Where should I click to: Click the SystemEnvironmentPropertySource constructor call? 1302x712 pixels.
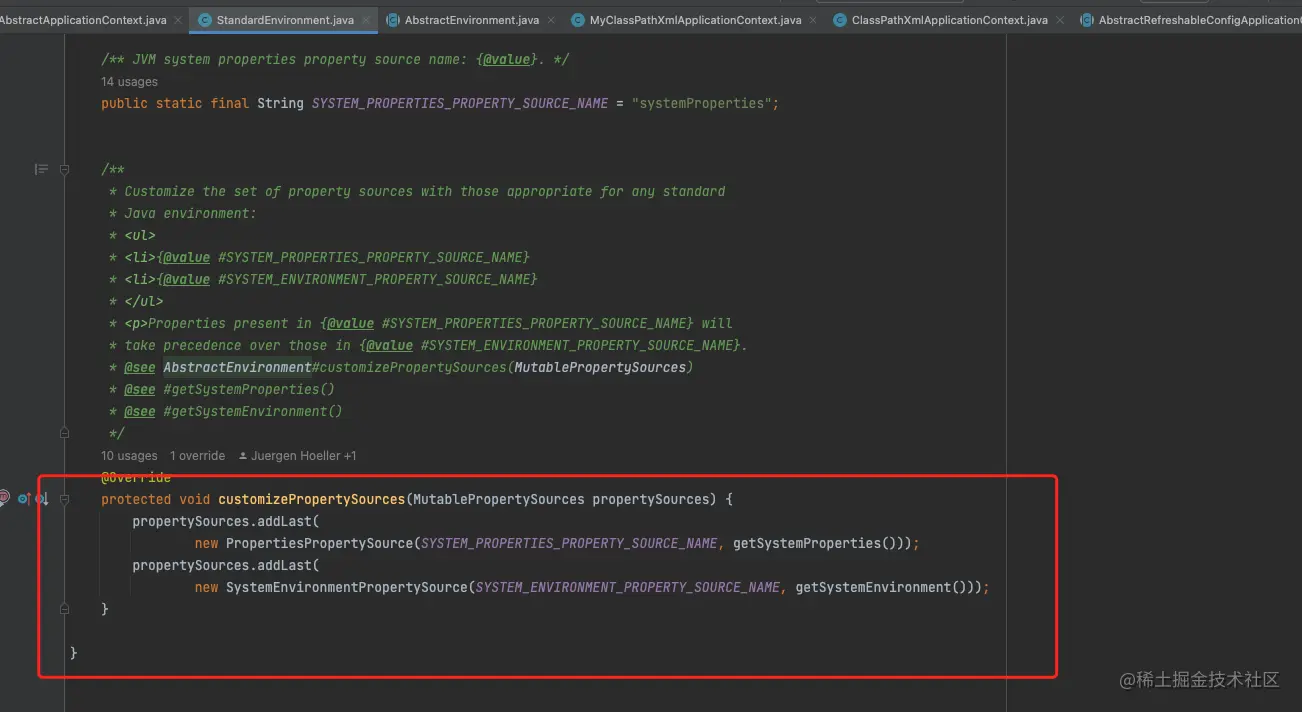[347, 587]
